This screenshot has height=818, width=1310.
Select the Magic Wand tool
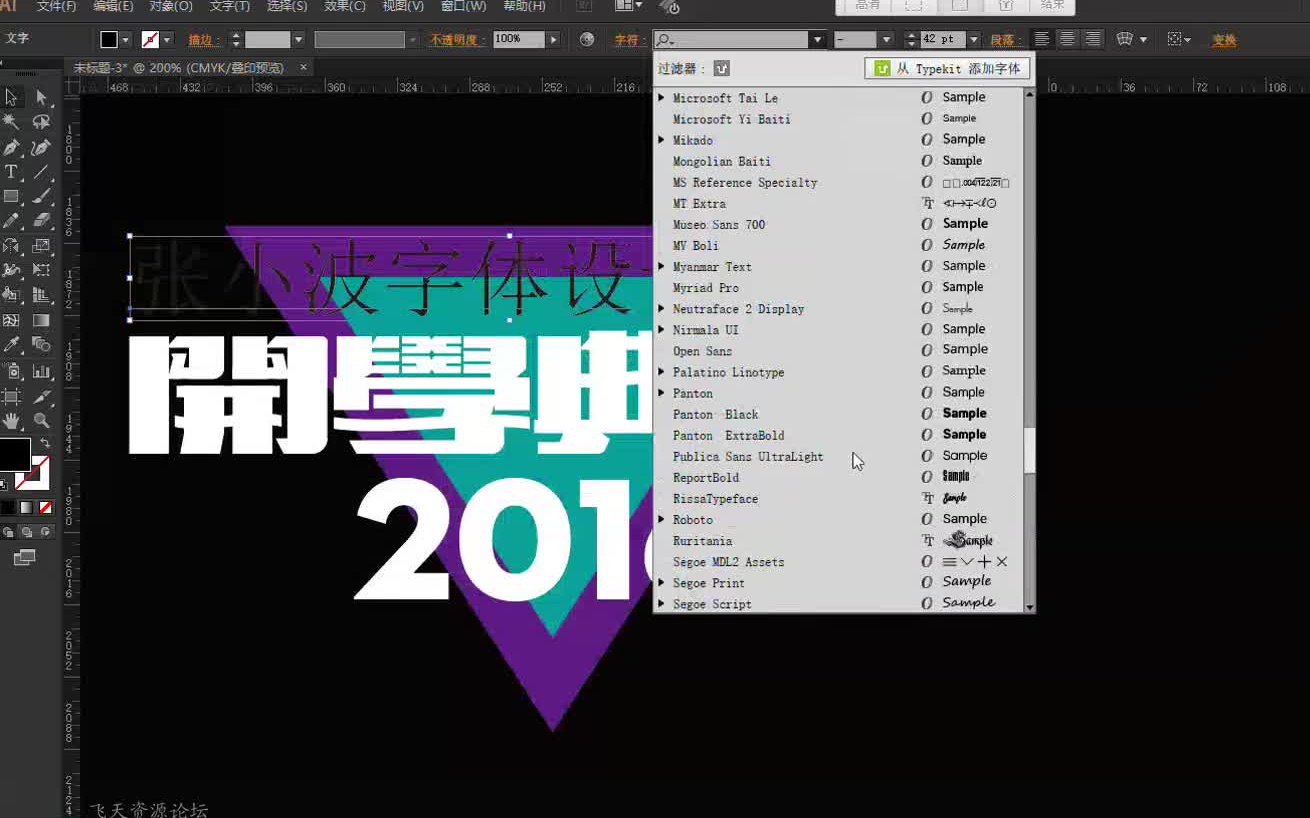pyautogui.click(x=12, y=121)
